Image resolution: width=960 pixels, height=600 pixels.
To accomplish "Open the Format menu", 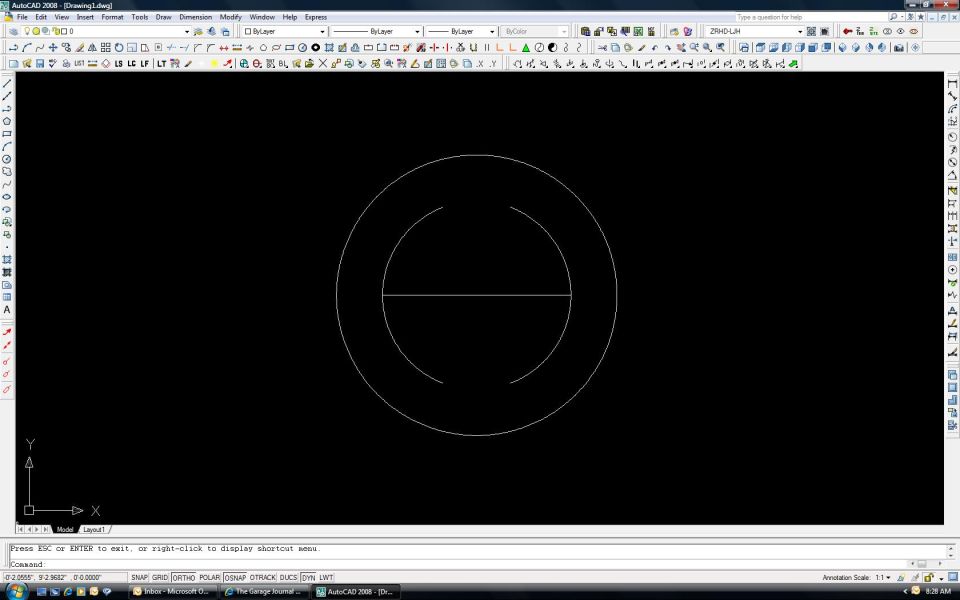I will pyautogui.click(x=112, y=17).
